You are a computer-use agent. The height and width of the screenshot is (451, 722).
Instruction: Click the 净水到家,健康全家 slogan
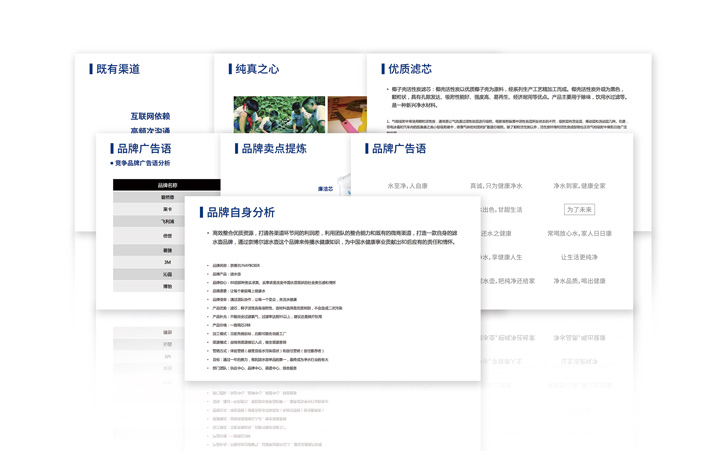pyautogui.click(x=579, y=186)
